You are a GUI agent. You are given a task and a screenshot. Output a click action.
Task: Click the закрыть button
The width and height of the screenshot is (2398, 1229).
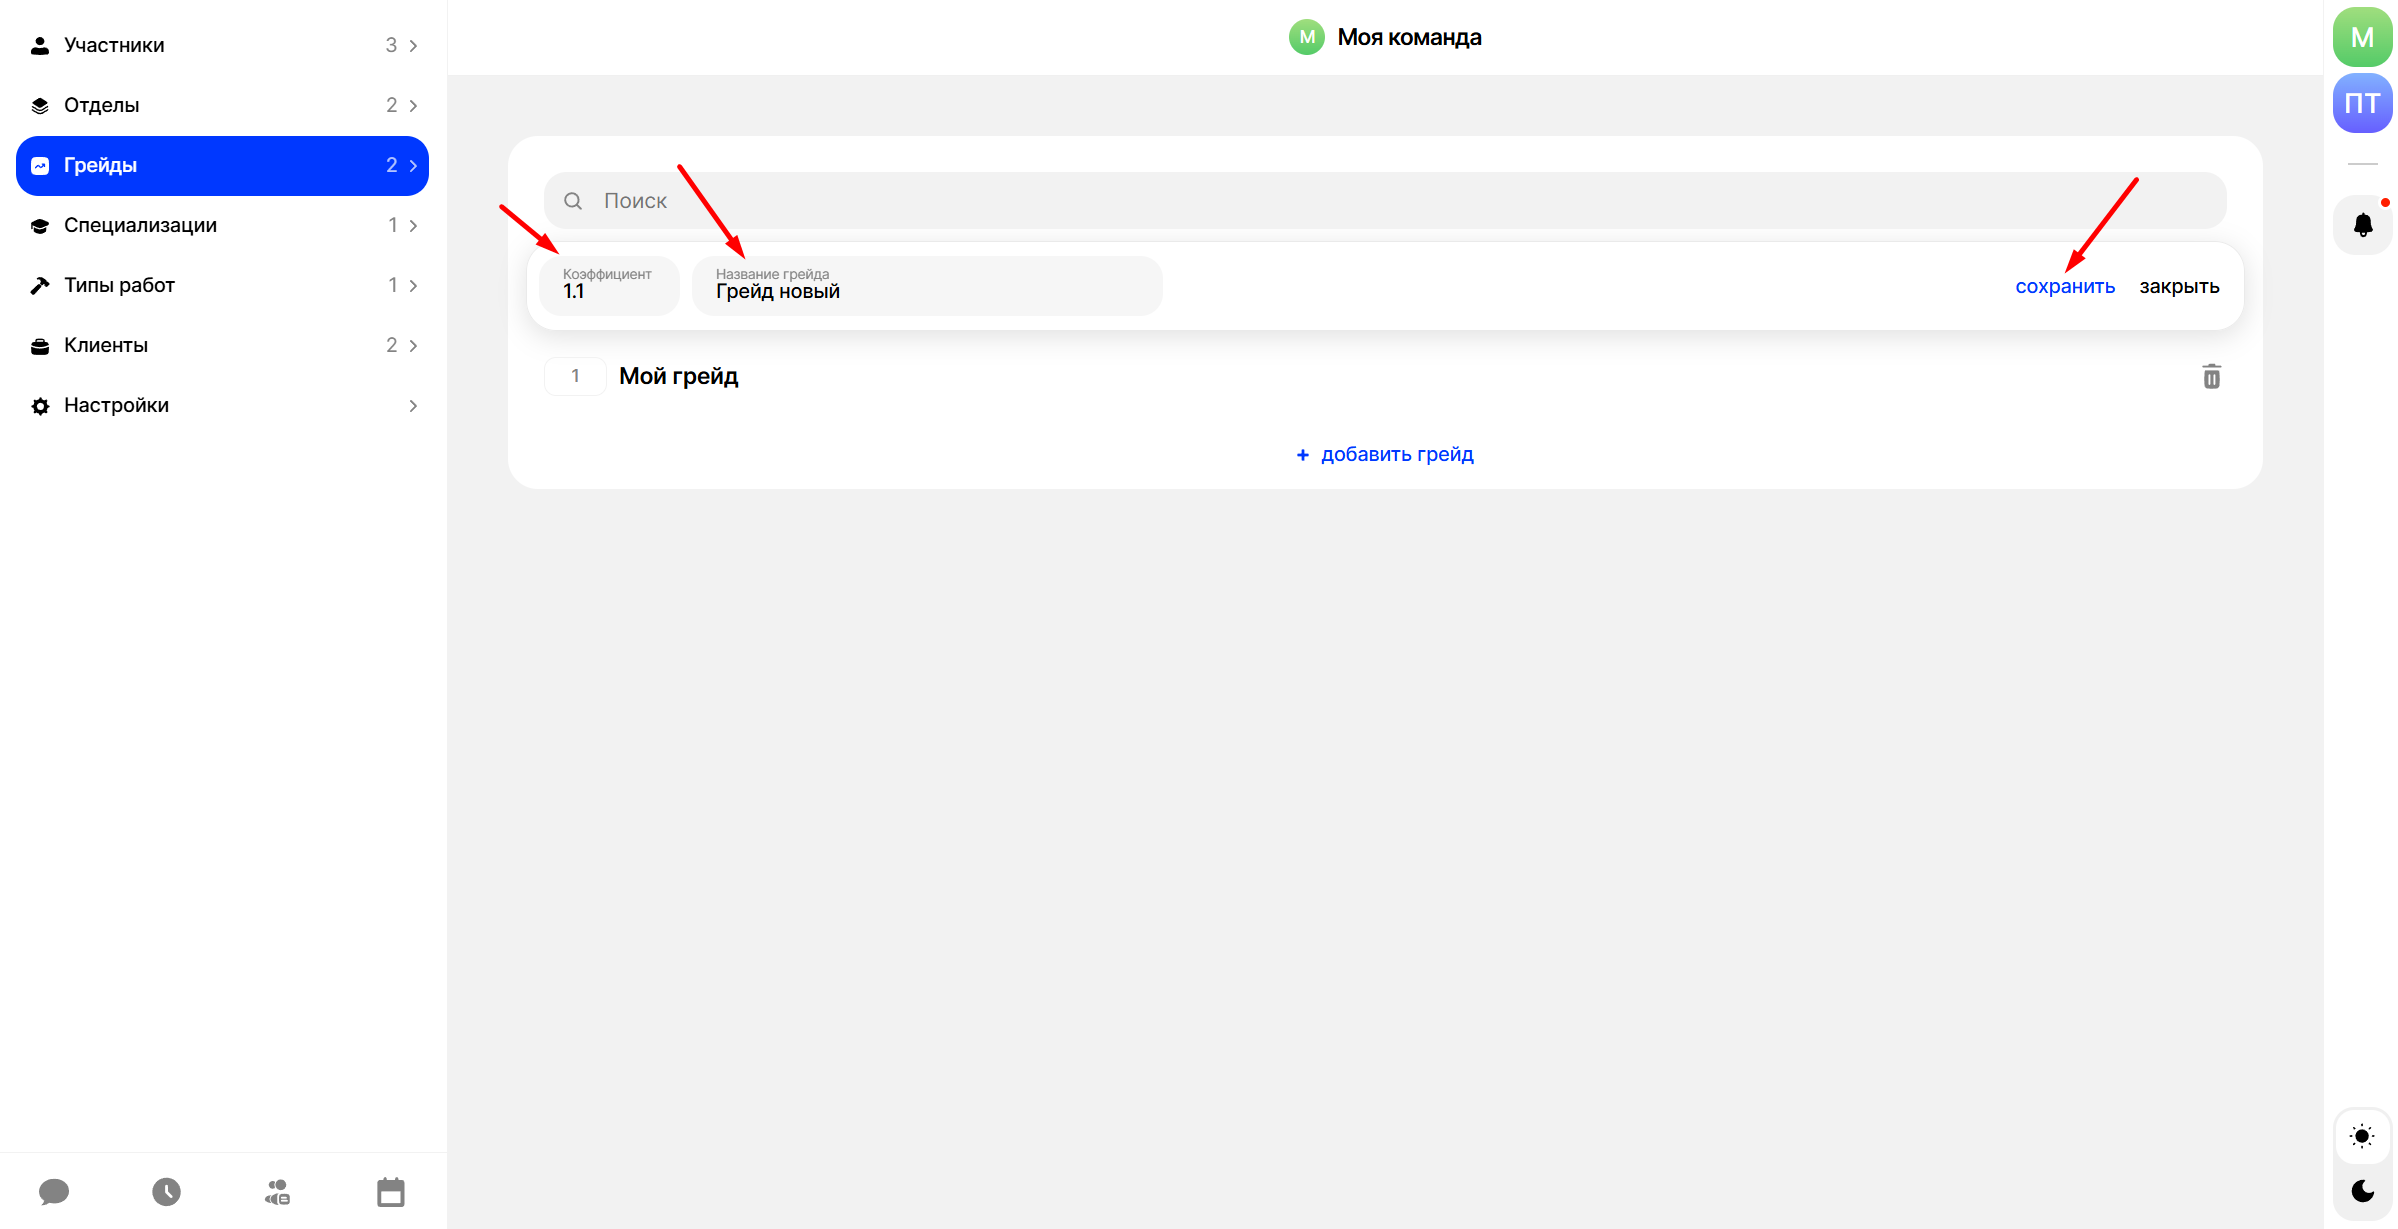(2179, 287)
